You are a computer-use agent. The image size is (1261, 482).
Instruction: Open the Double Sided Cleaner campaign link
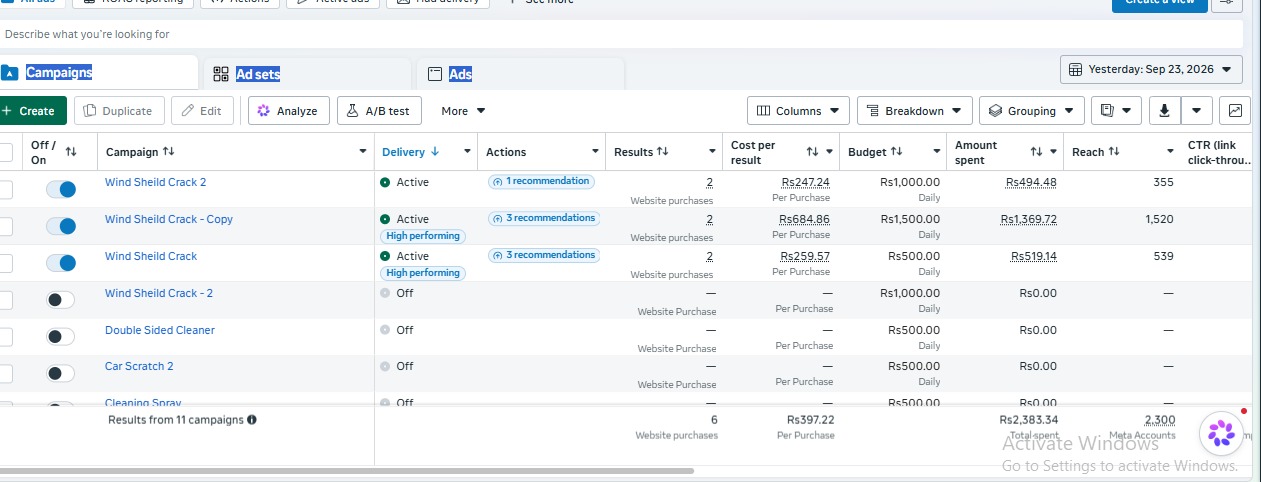click(x=160, y=330)
